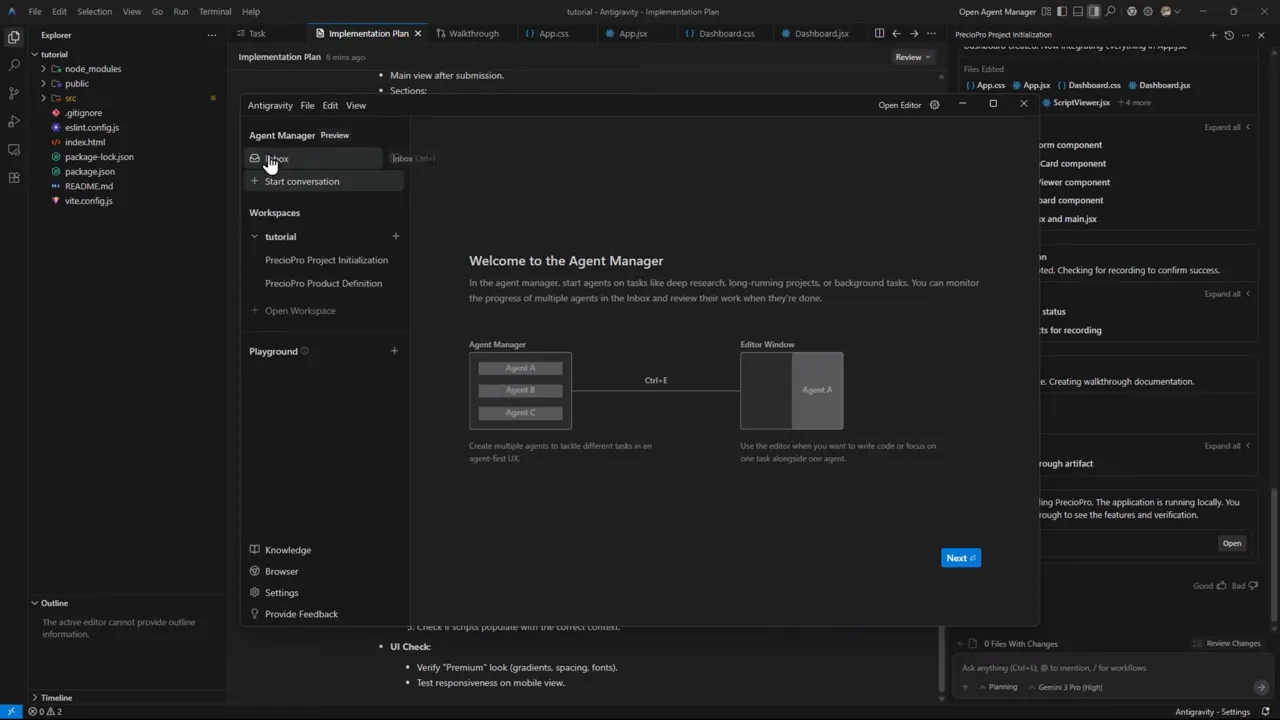Viewport: 1280px width, 720px height.
Task: Collapse the tutorial workspace
Action: [255, 236]
